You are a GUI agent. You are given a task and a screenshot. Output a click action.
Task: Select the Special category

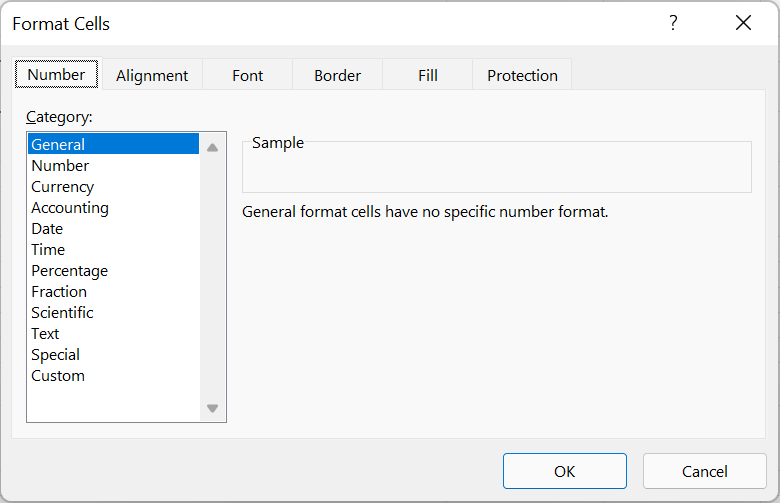[x=113, y=355]
